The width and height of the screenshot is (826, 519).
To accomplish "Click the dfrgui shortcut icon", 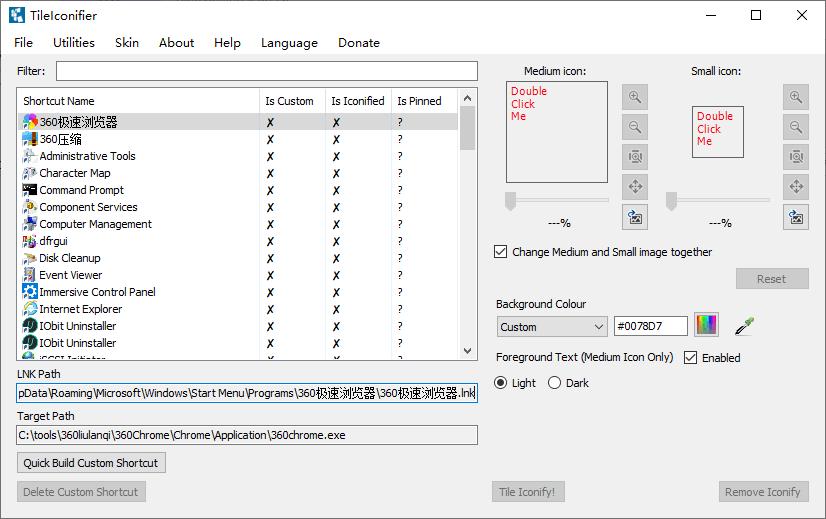I will (x=30, y=241).
